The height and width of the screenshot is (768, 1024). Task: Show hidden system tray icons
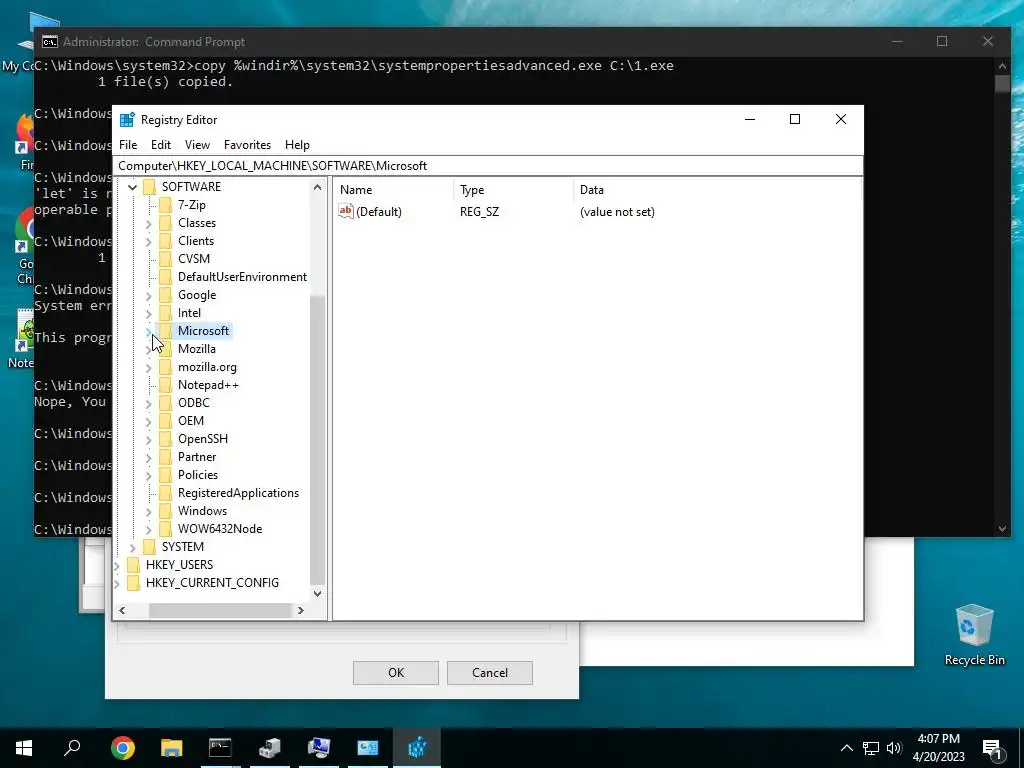(846, 748)
